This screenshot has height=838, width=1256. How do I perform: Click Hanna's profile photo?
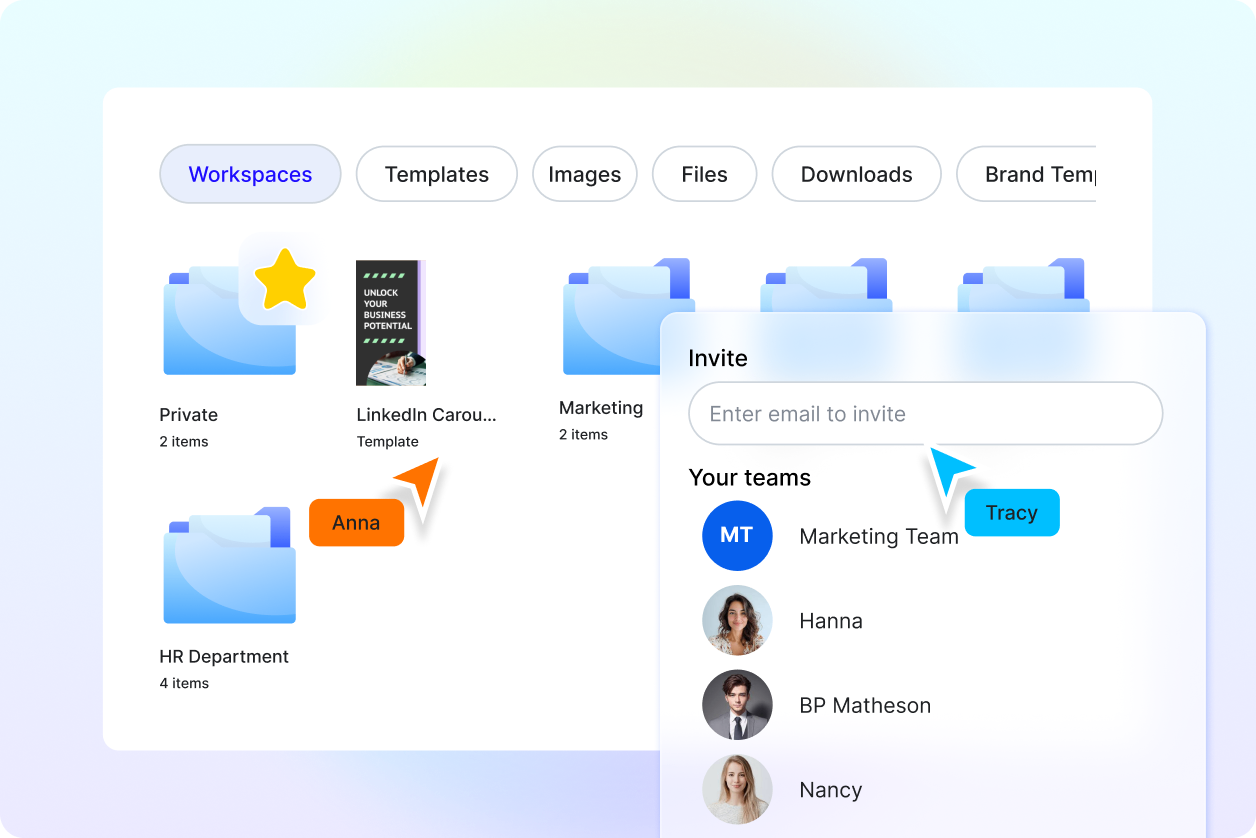pos(737,620)
